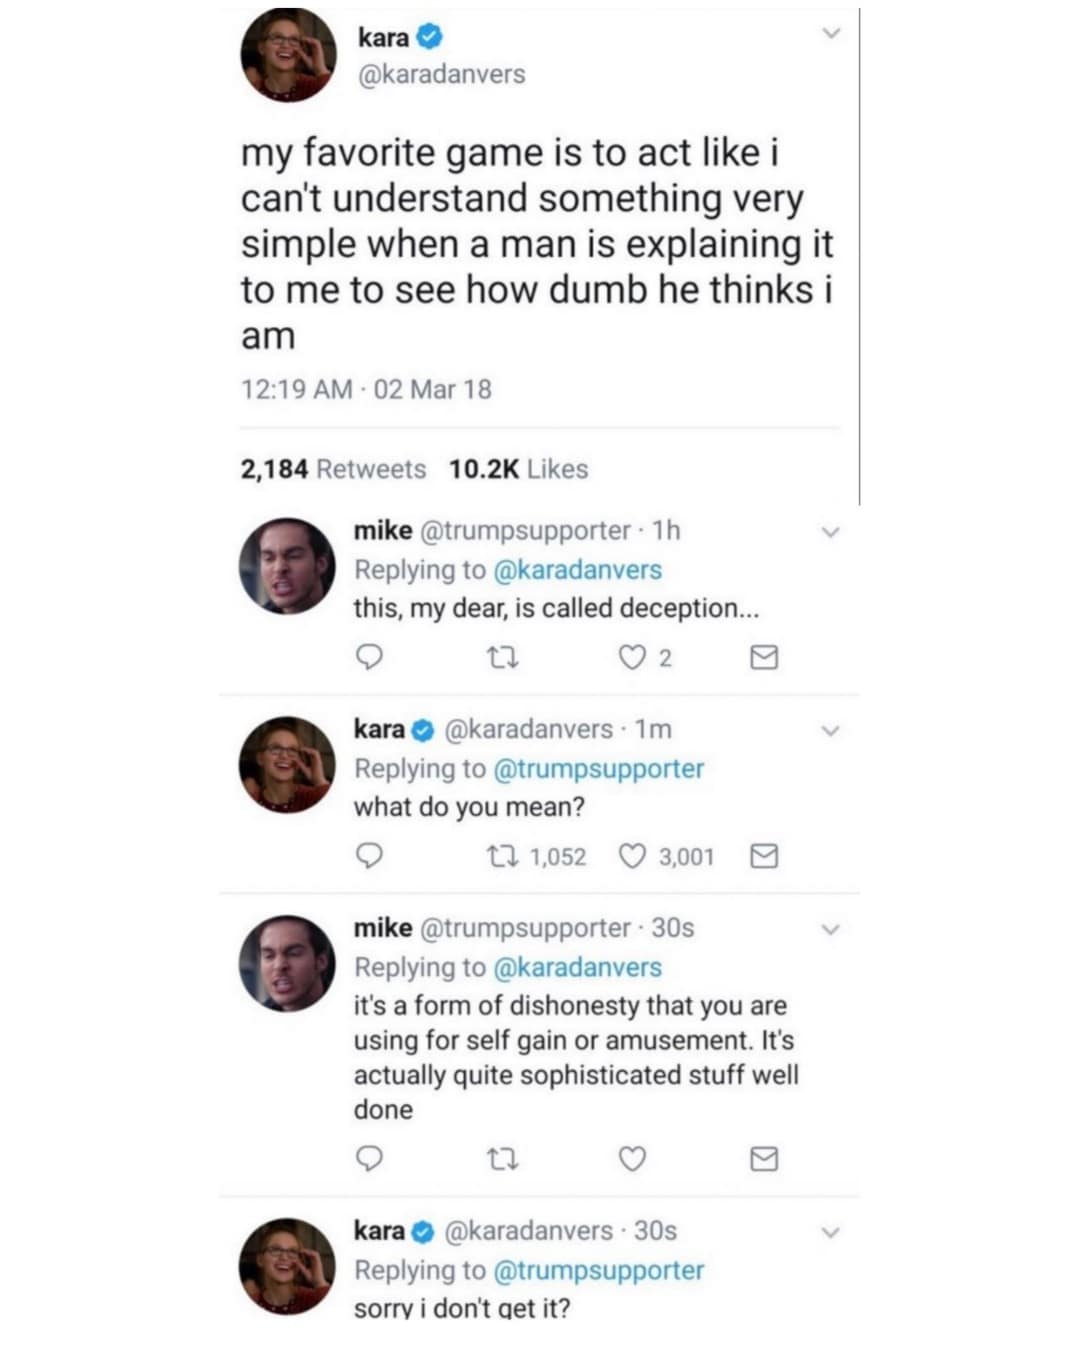Viewport: 1079px width, 1349px height.
Task: Send kara's reply via Direct Message
Action: (x=763, y=856)
